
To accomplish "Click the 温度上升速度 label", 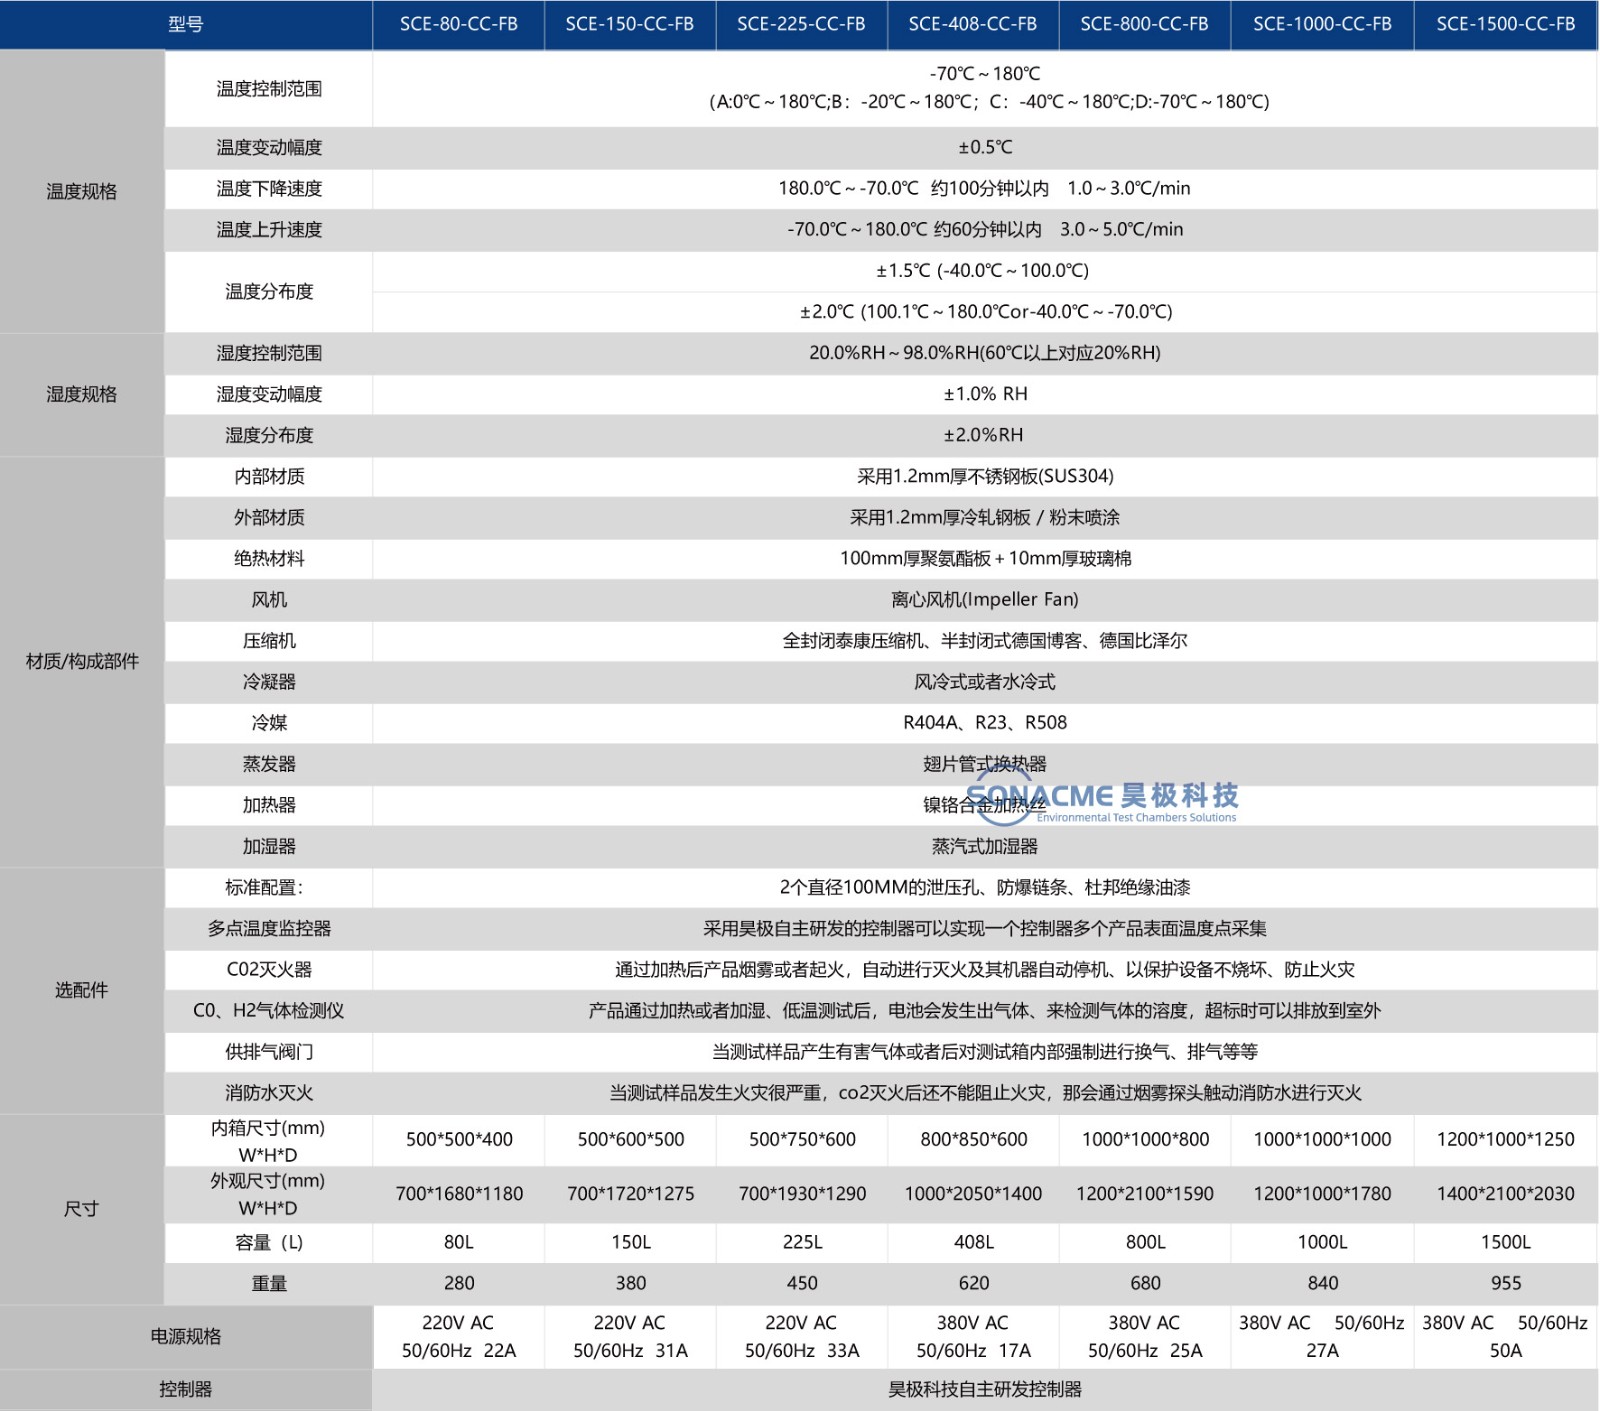I will click(269, 229).
